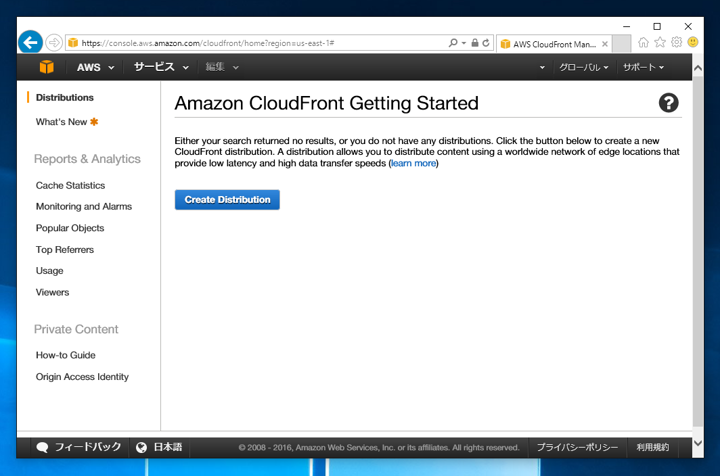720x476 pixels.
Task: Open the グローバル region dropdown
Action: click(x=584, y=67)
